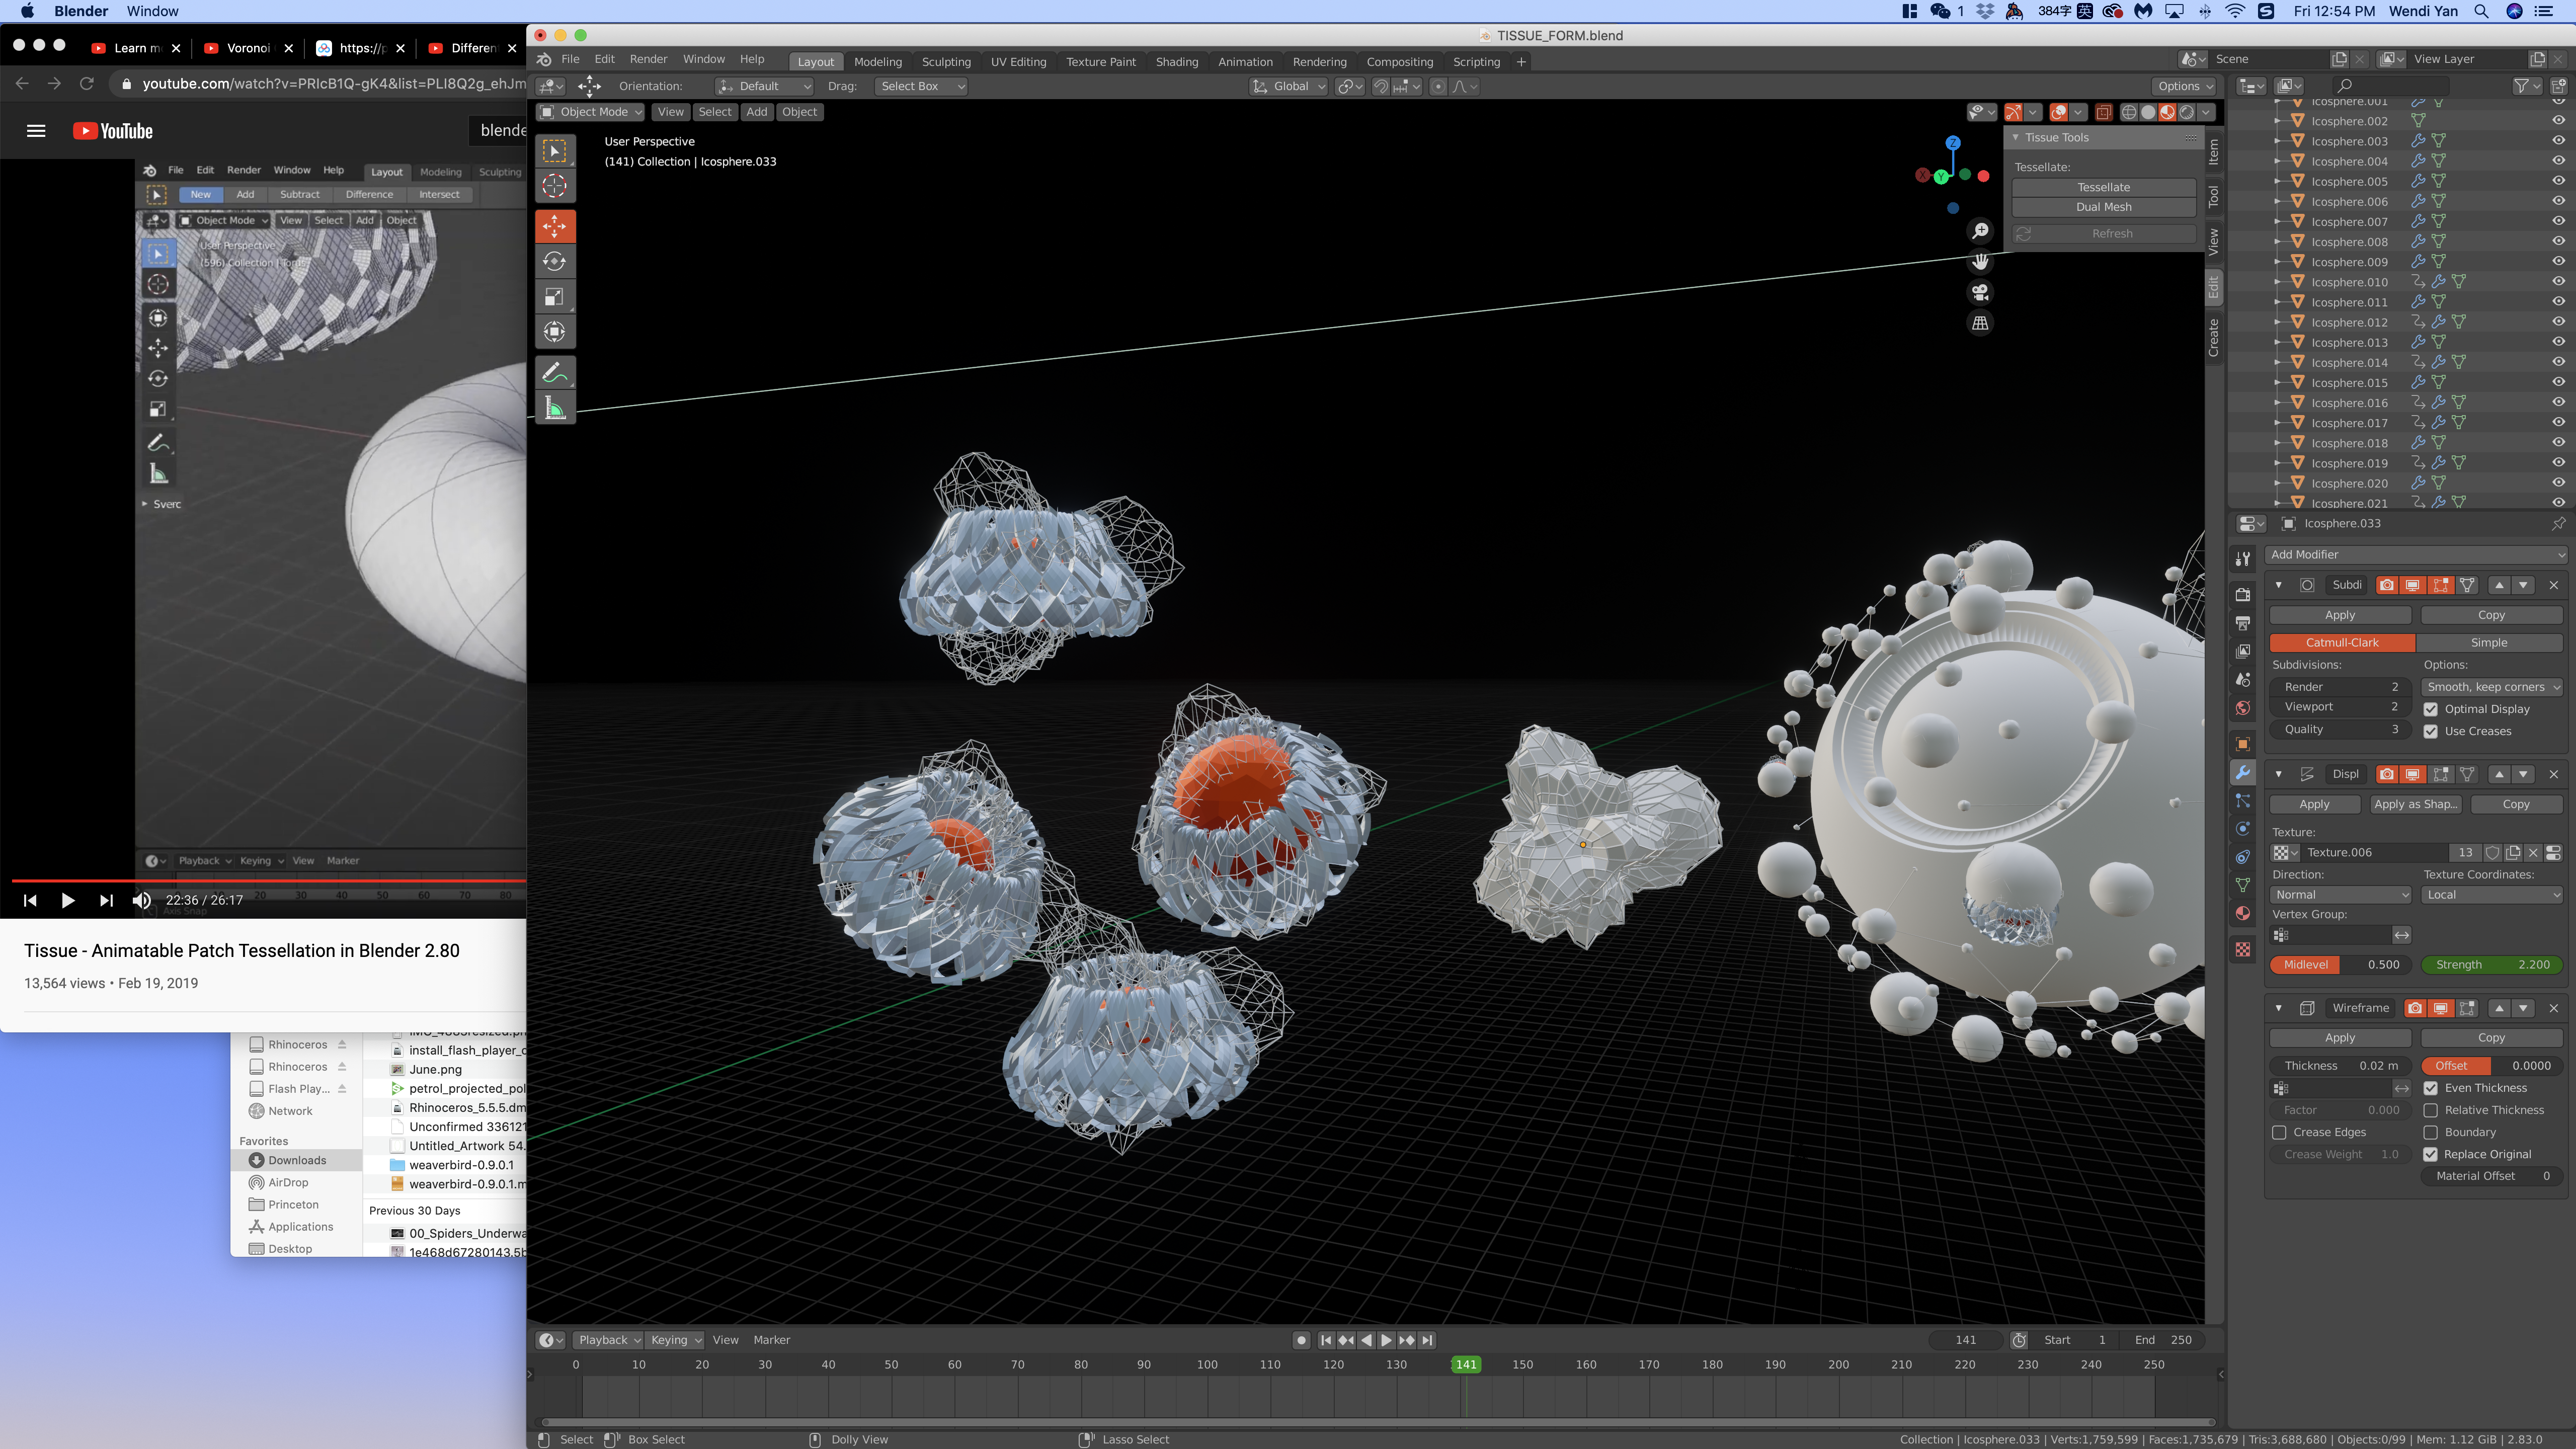Open the Object Mode dropdown
Screen dimensions: 2576x1449
[591, 112]
